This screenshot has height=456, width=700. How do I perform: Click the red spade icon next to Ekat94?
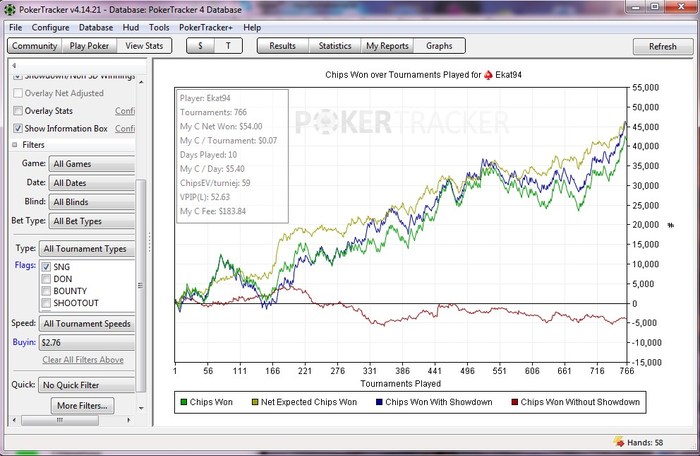coord(488,75)
